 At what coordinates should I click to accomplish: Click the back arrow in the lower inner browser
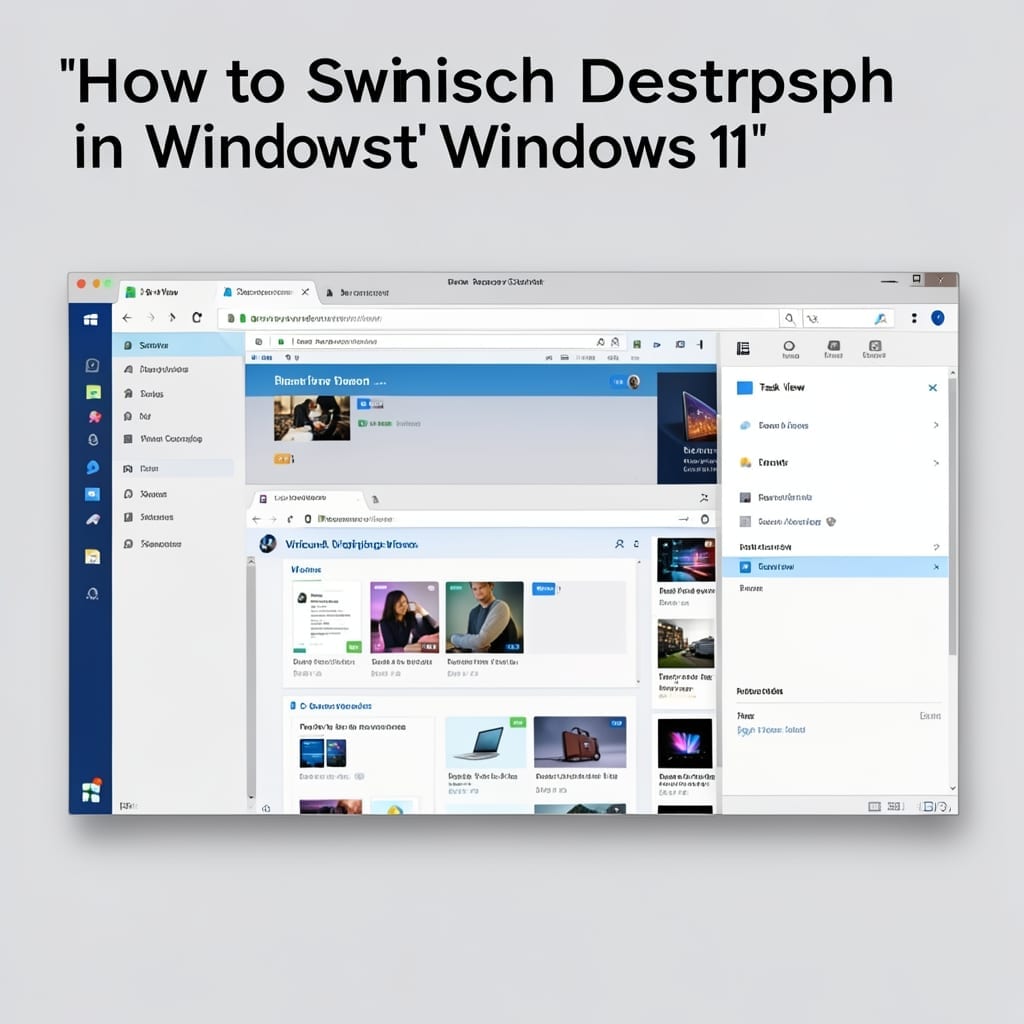pyautogui.click(x=256, y=519)
